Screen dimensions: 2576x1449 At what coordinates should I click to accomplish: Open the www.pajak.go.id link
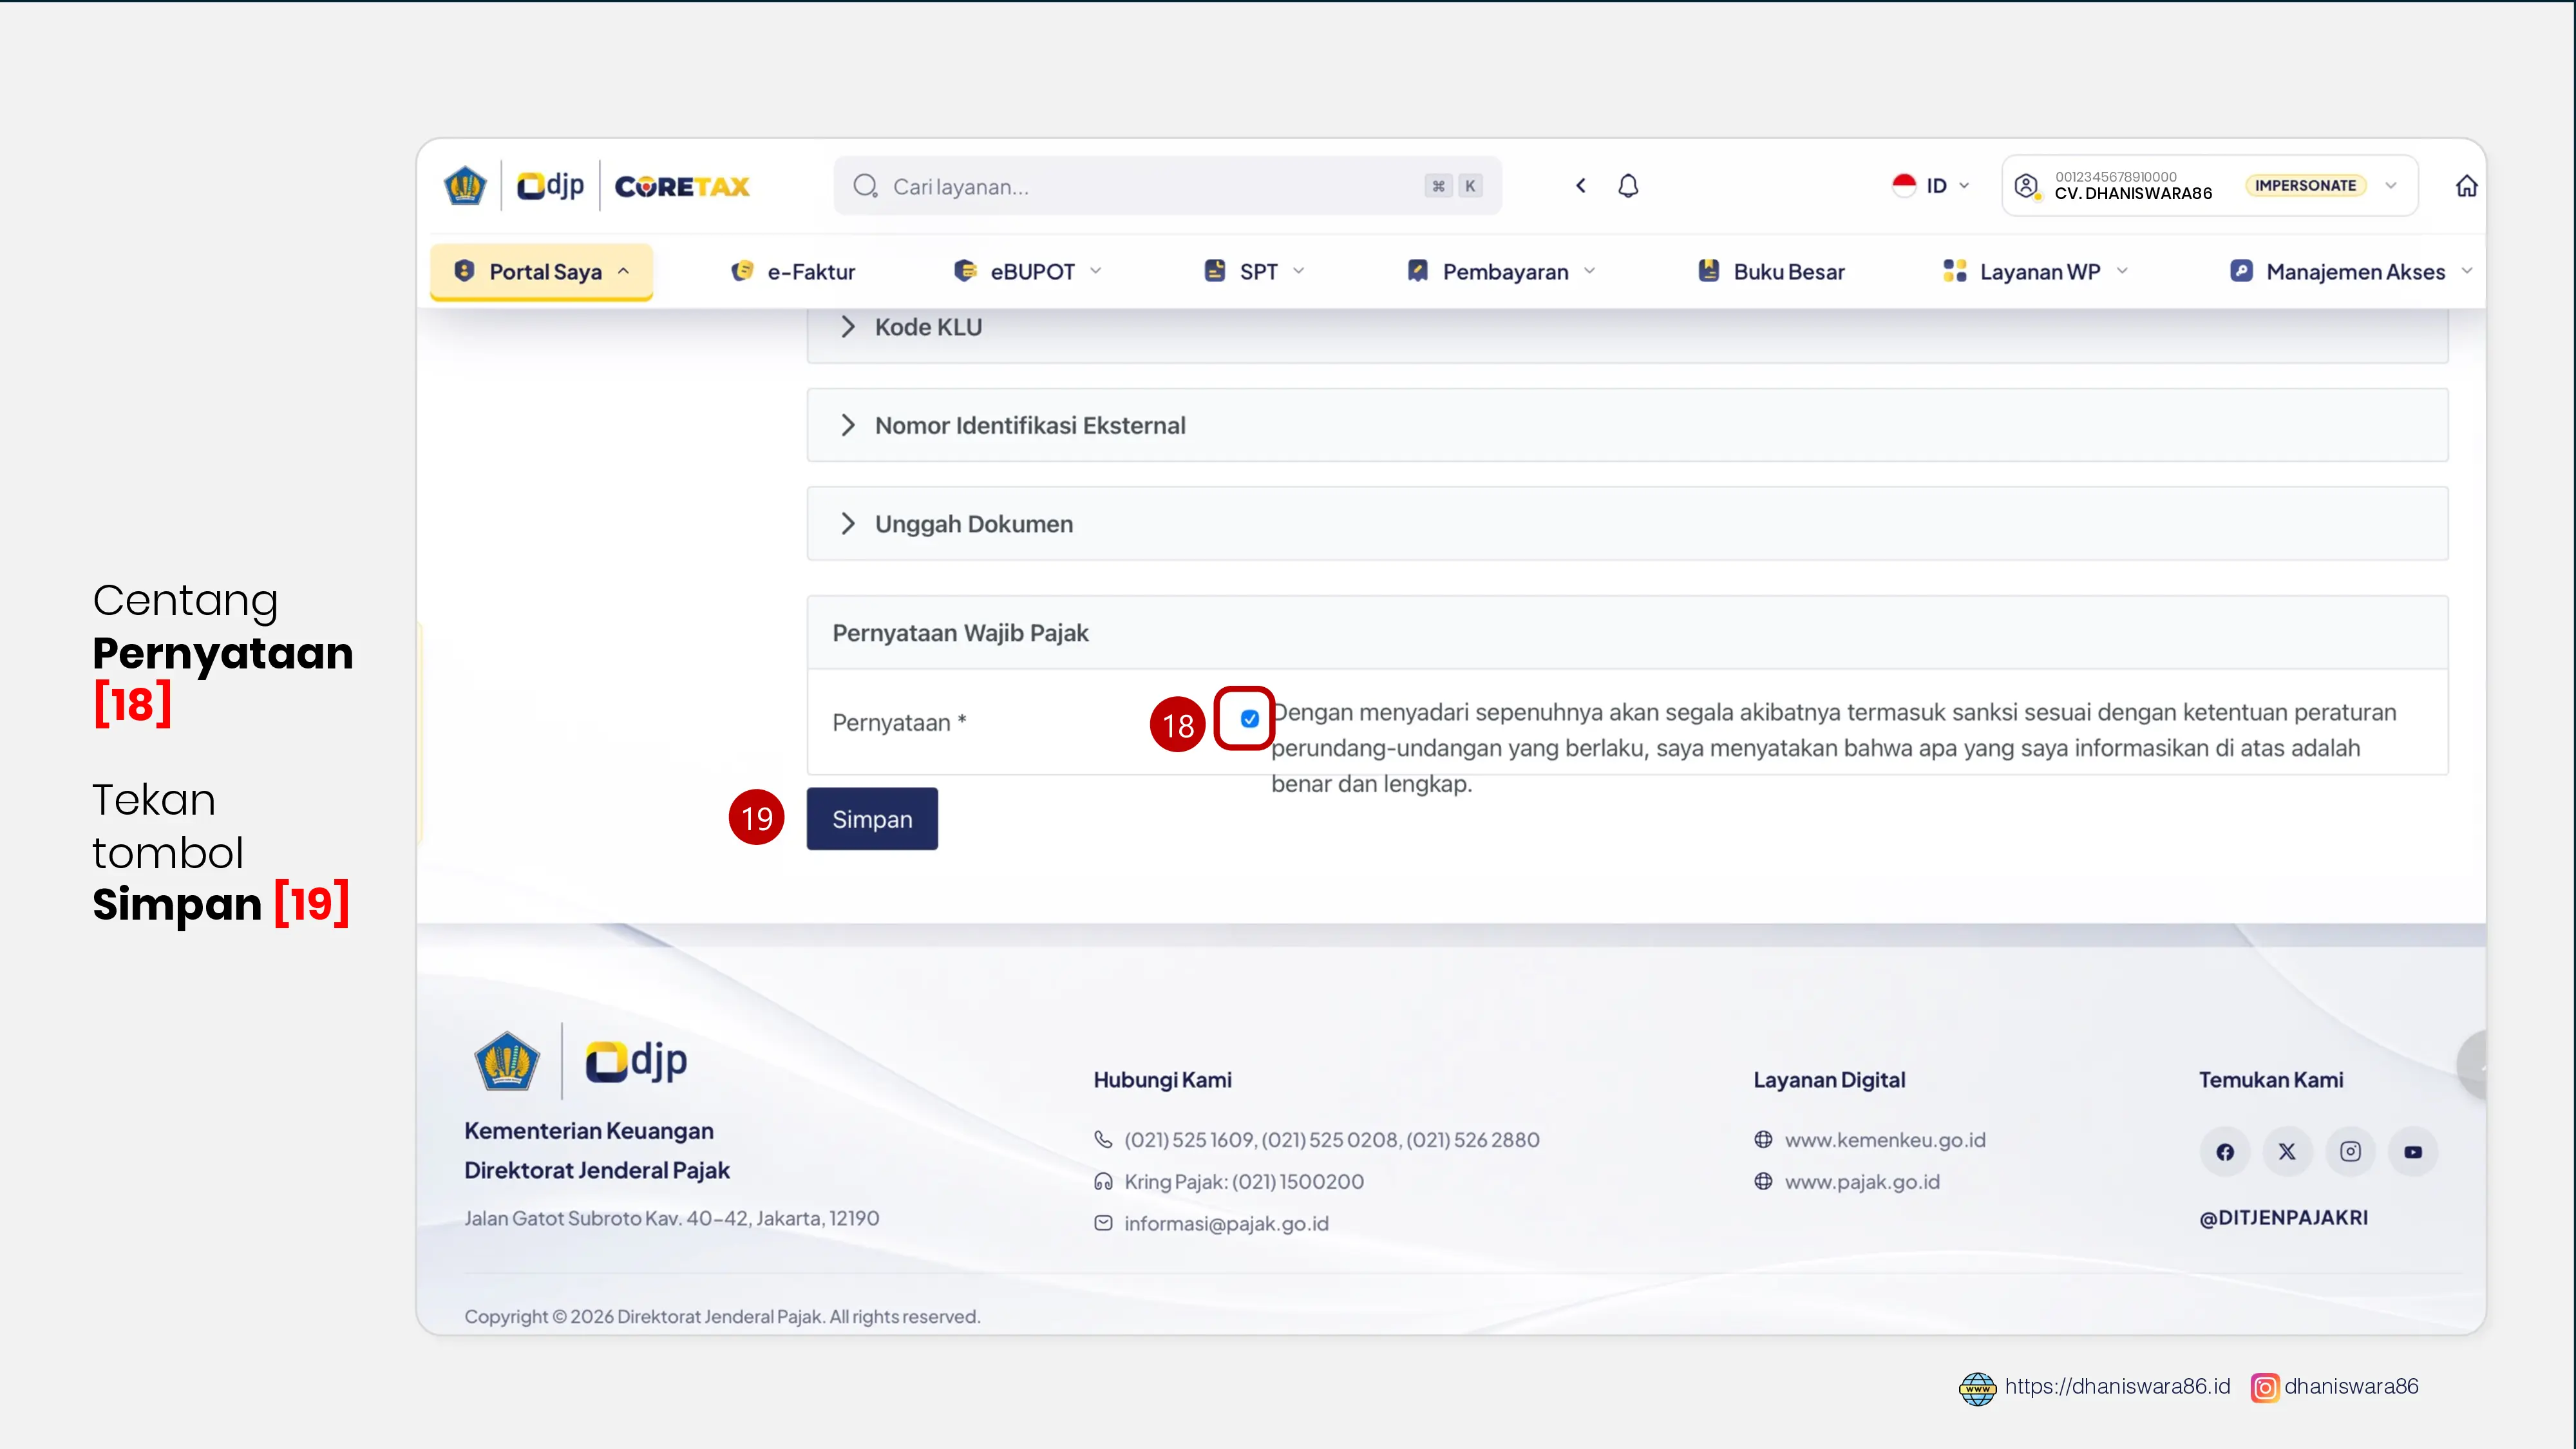(x=1862, y=1182)
